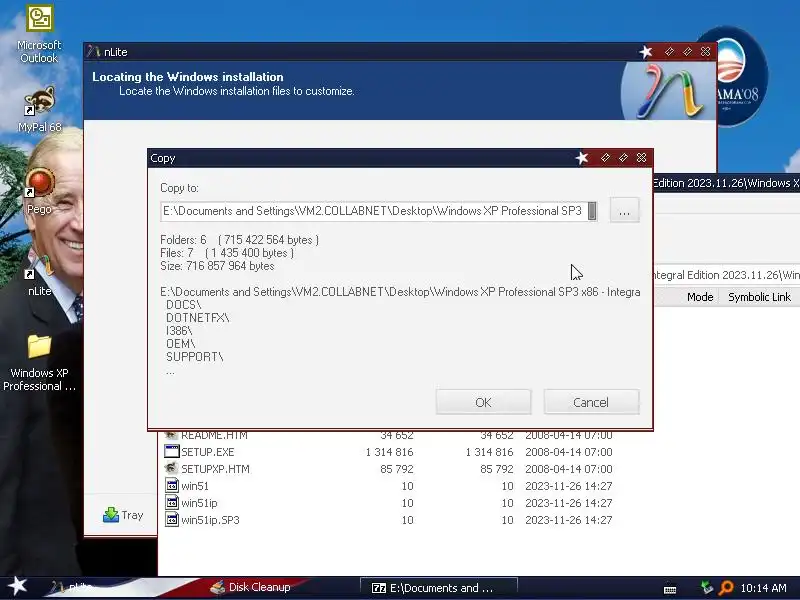Open Microsoft Outlook desktop icon
Screen dimensions: 800x600
pos(39,34)
